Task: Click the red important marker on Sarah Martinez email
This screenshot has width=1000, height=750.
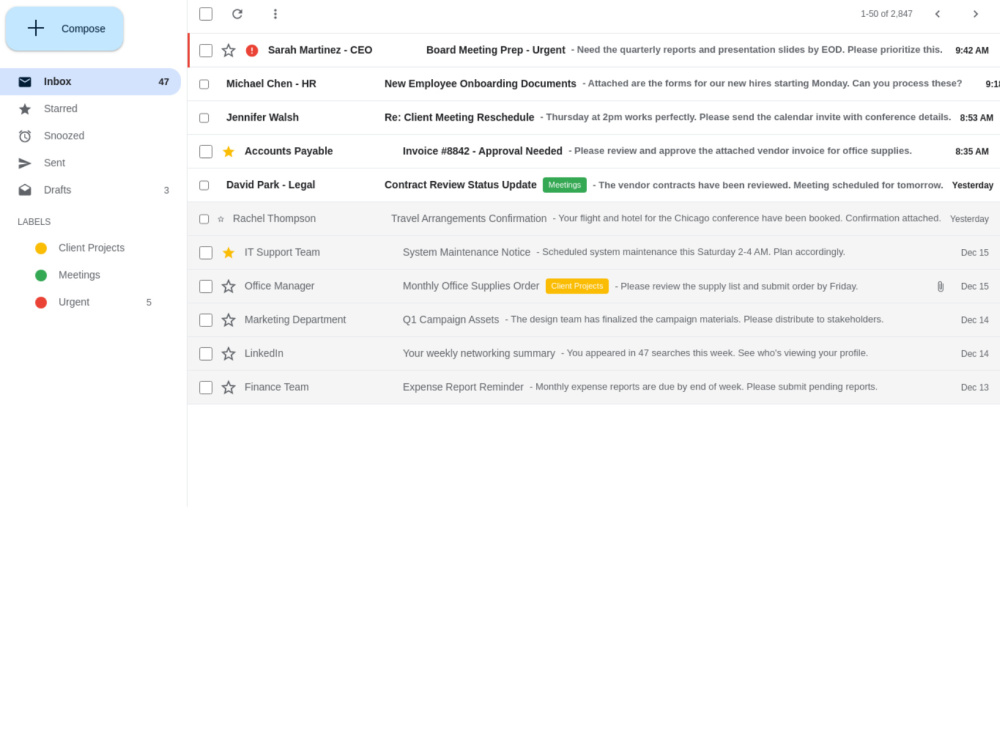Action: tap(252, 50)
